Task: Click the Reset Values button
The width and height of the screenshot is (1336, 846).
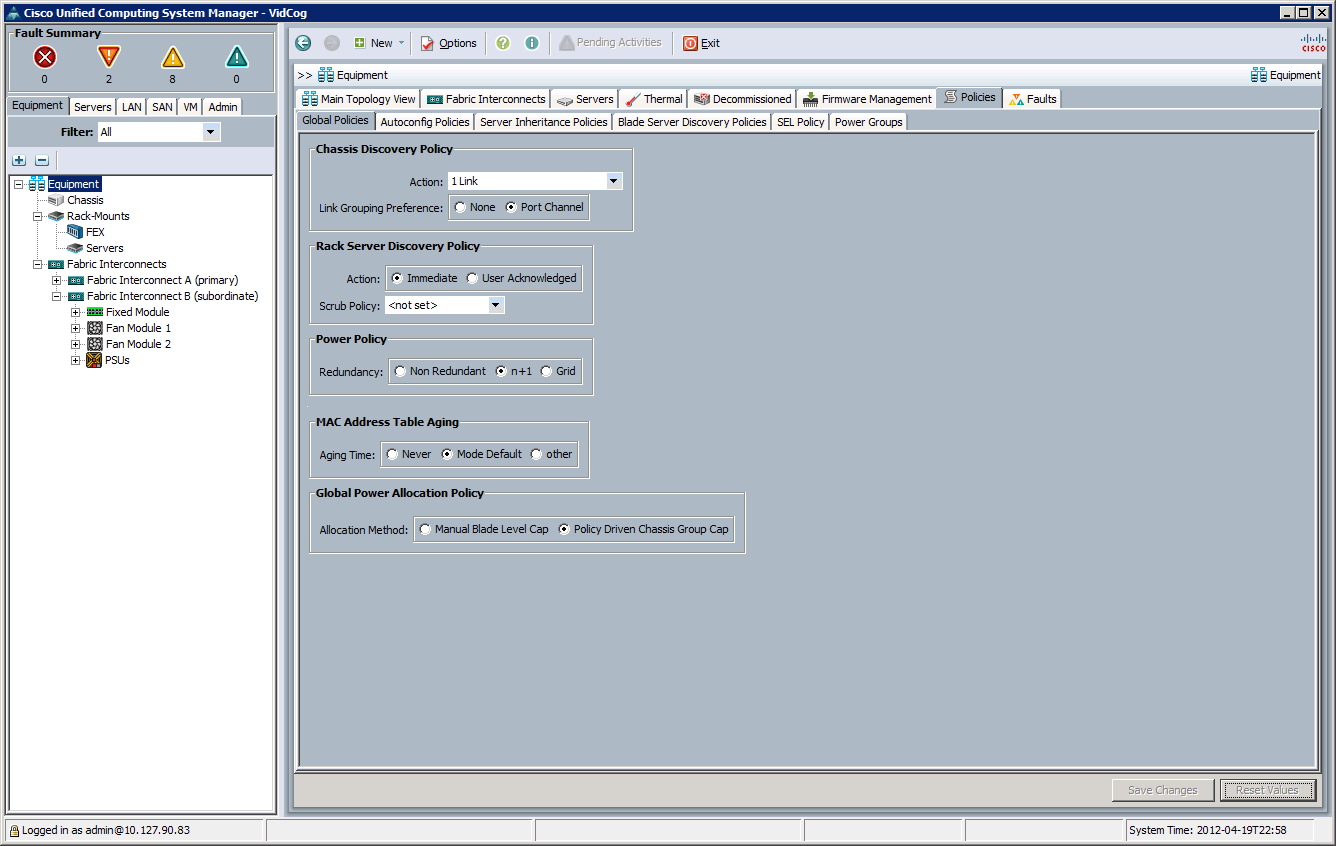Action: pos(1268,790)
